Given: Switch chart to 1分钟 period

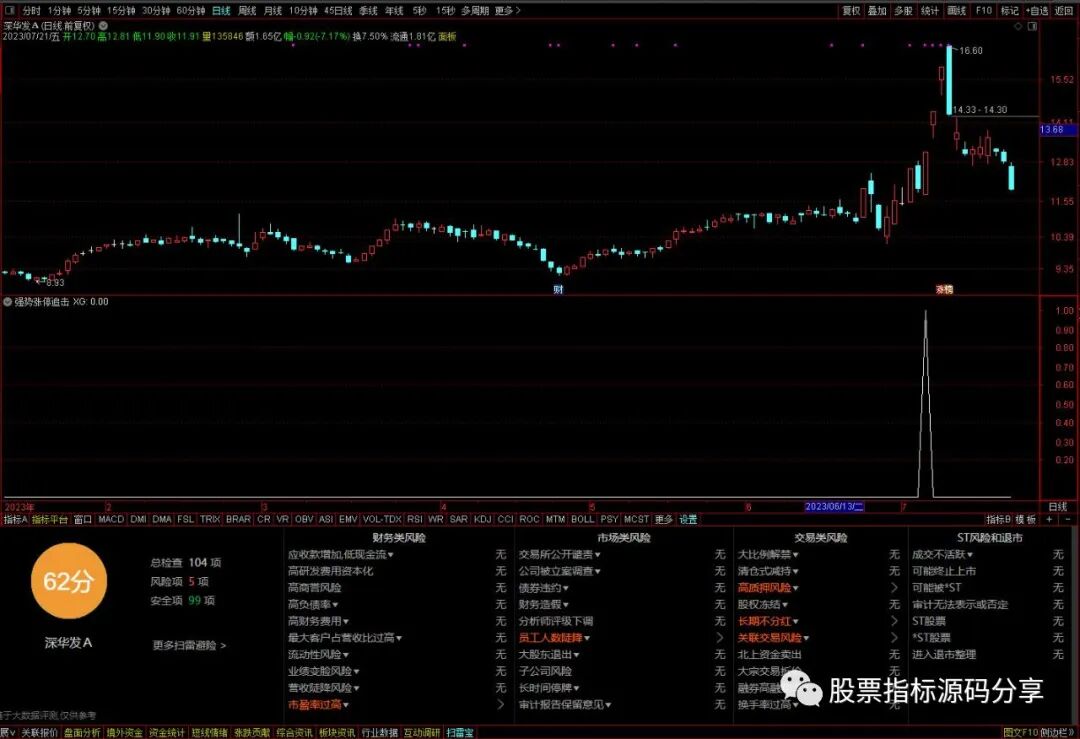Looking at the screenshot, I should pos(59,10).
